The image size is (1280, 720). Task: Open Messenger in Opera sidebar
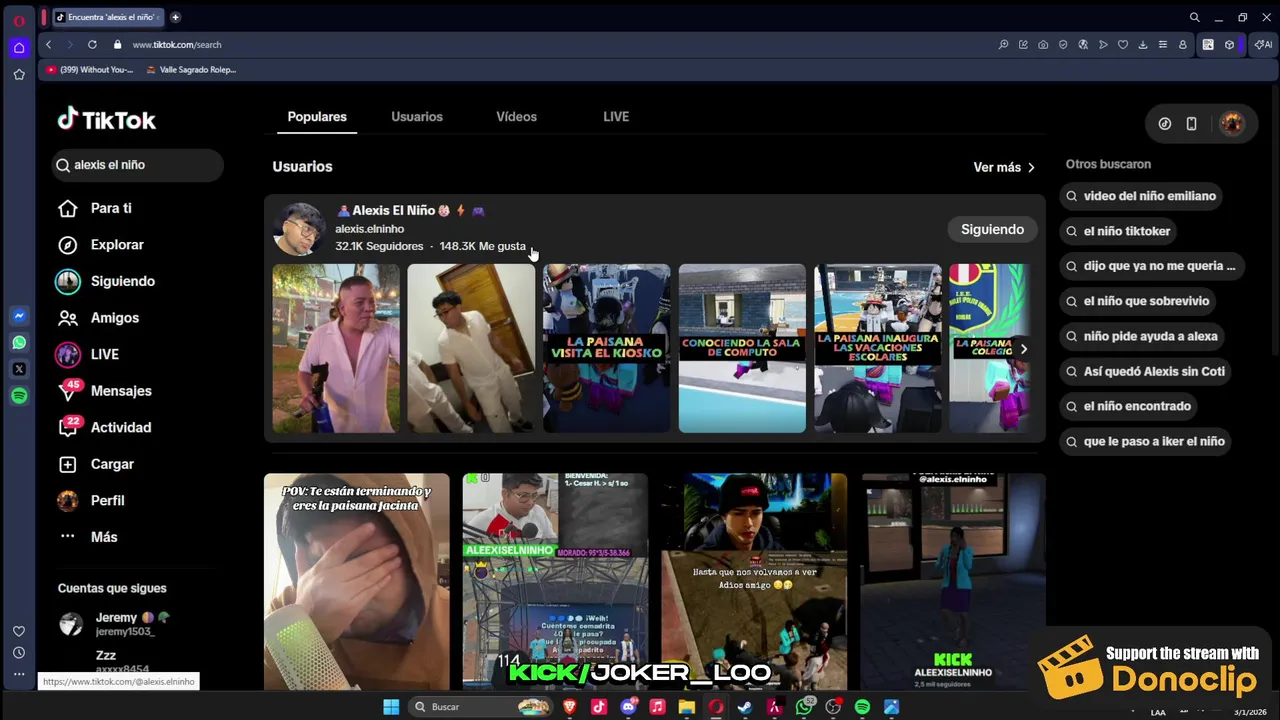(x=19, y=316)
